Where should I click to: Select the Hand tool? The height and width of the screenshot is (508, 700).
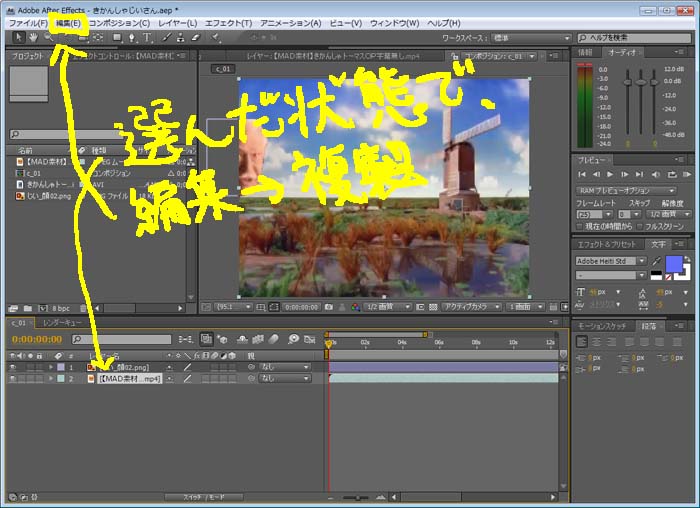point(33,37)
